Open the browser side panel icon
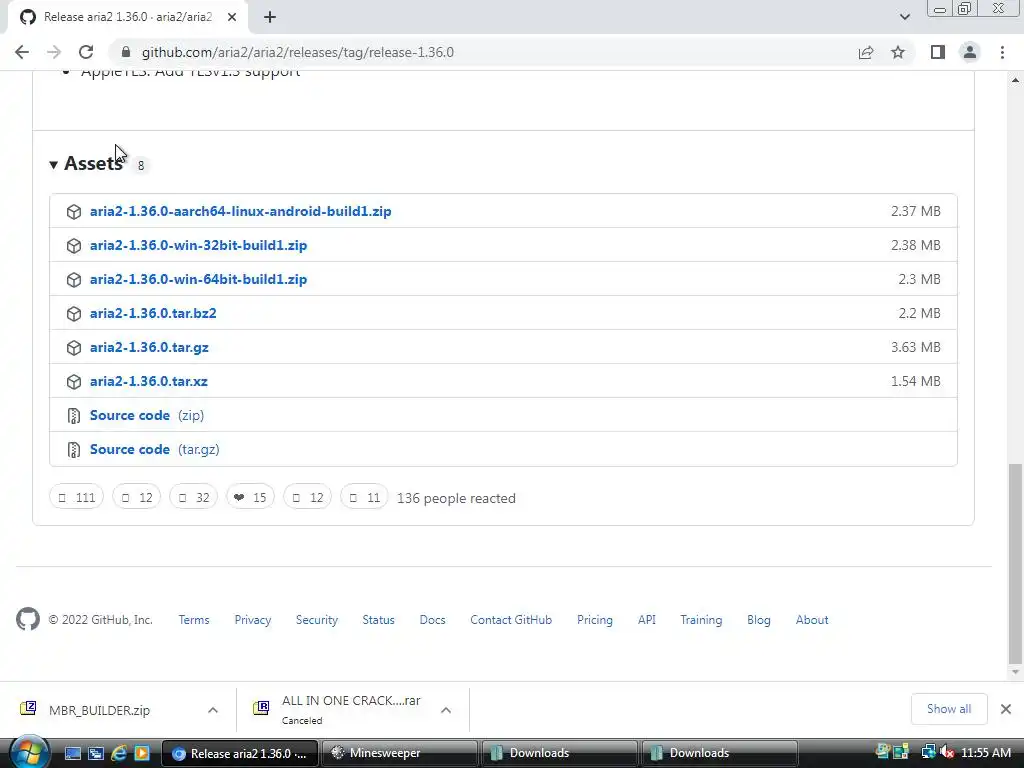 click(x=938, y=52)
